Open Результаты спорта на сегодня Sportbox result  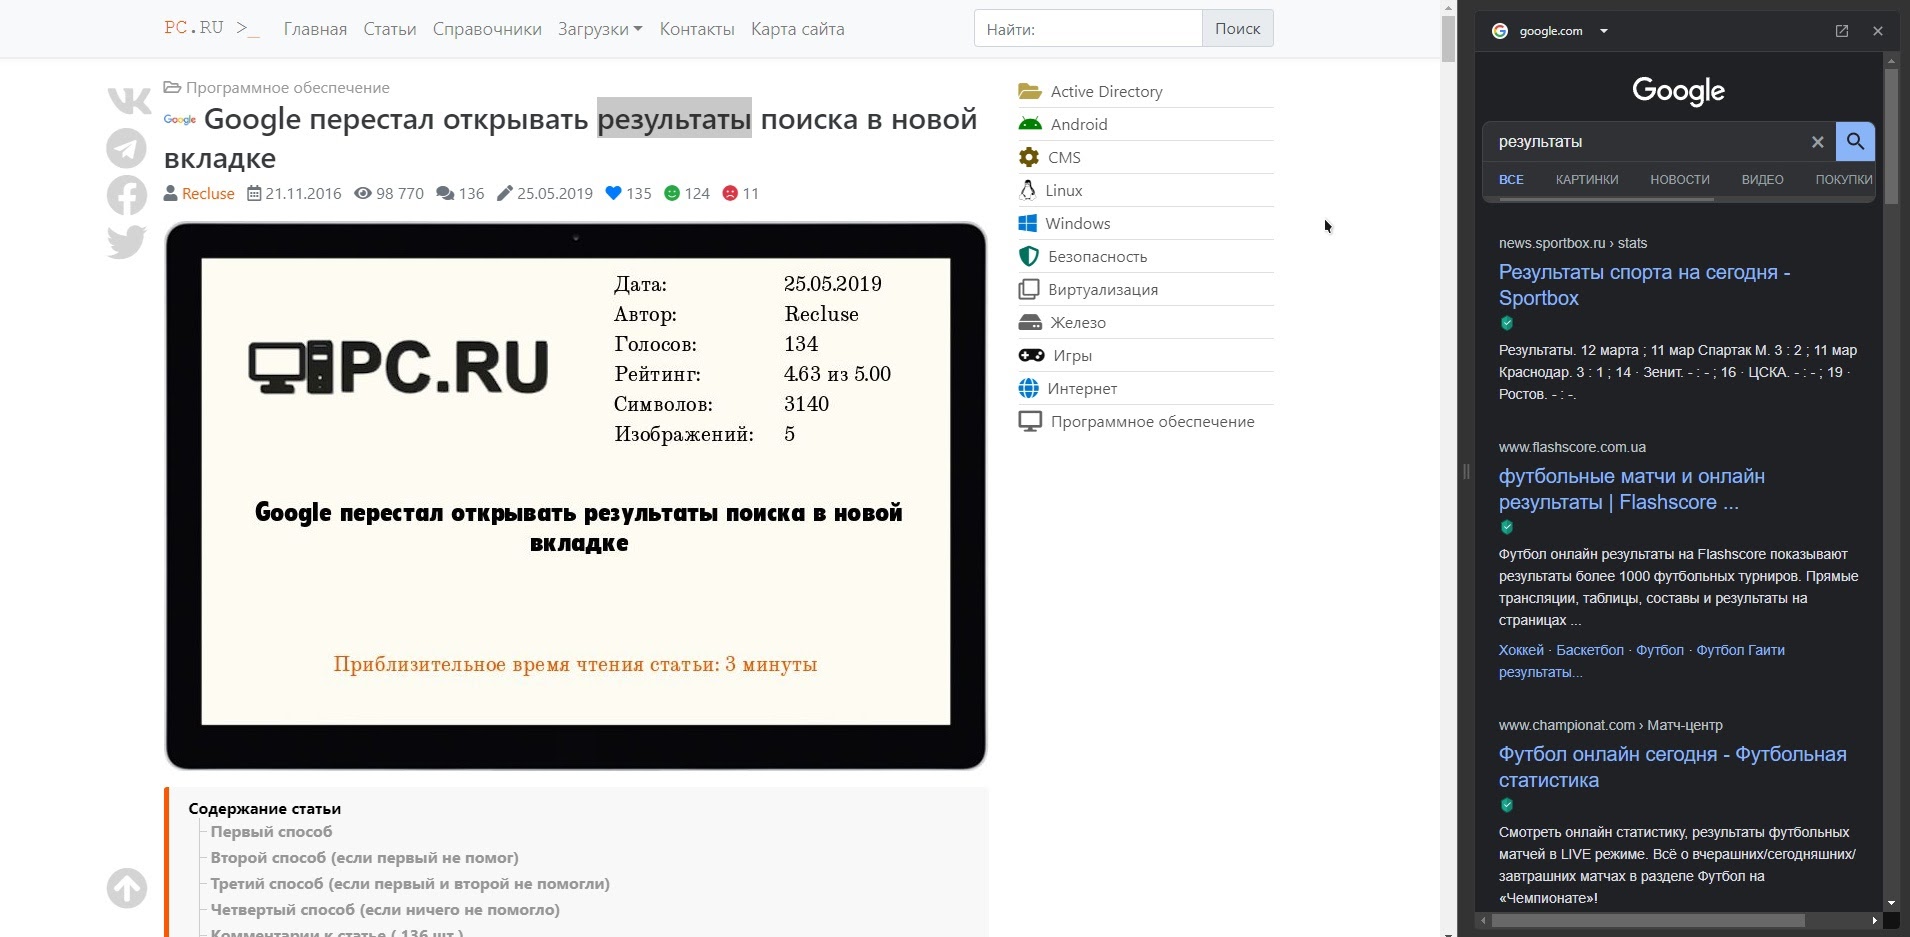[x=1644, y=285]
